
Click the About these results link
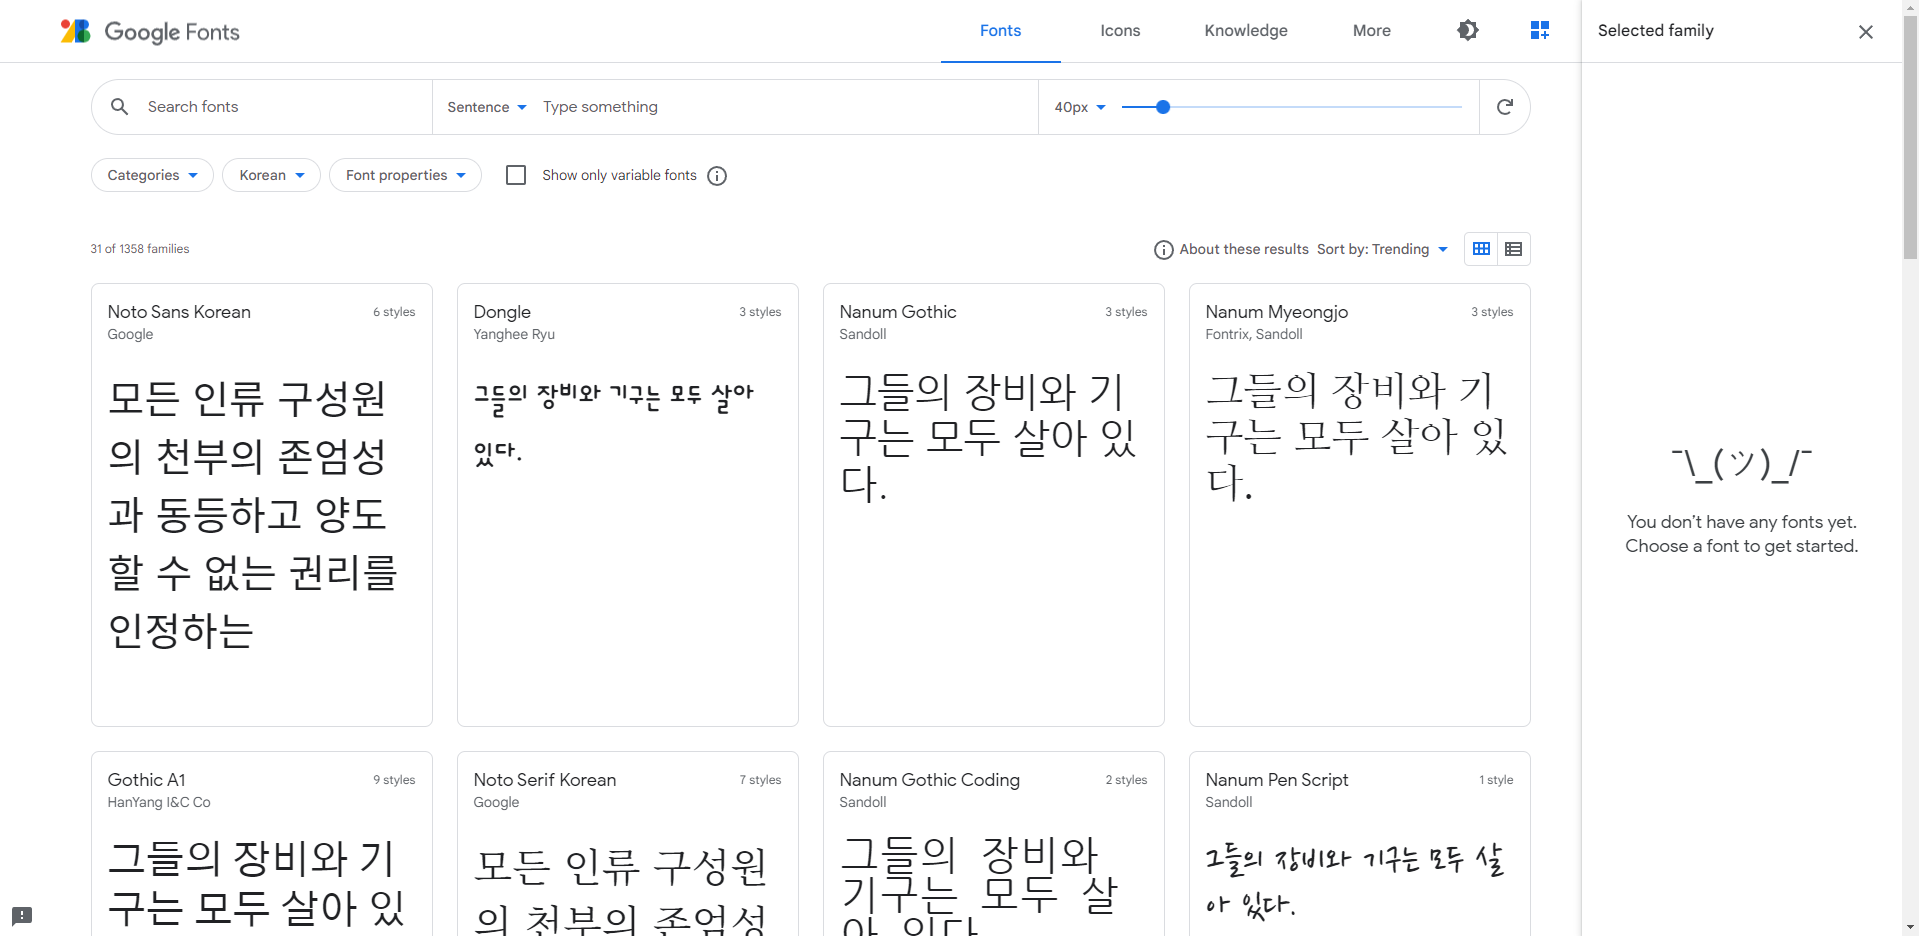[1243, 249]
